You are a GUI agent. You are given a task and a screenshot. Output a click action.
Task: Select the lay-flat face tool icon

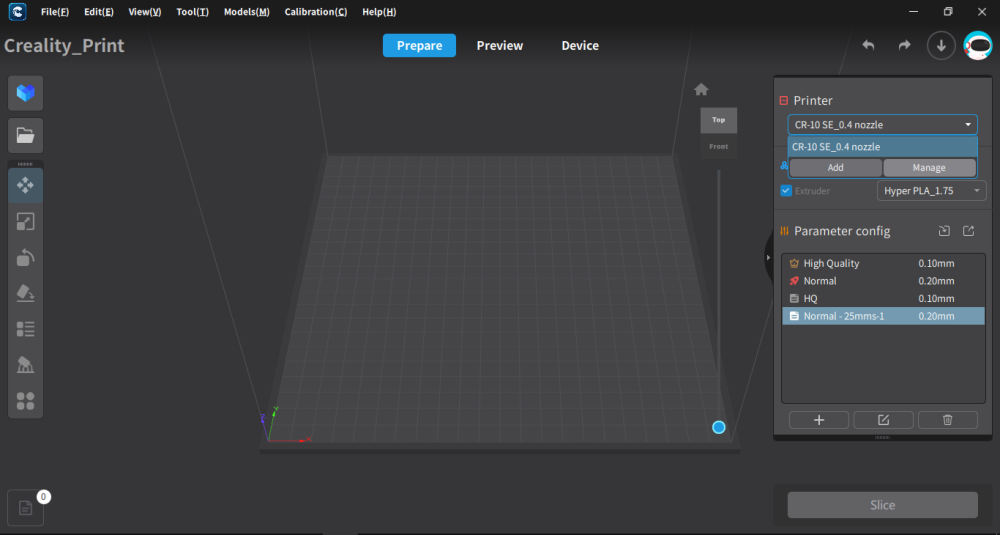[x=26, y=293]
